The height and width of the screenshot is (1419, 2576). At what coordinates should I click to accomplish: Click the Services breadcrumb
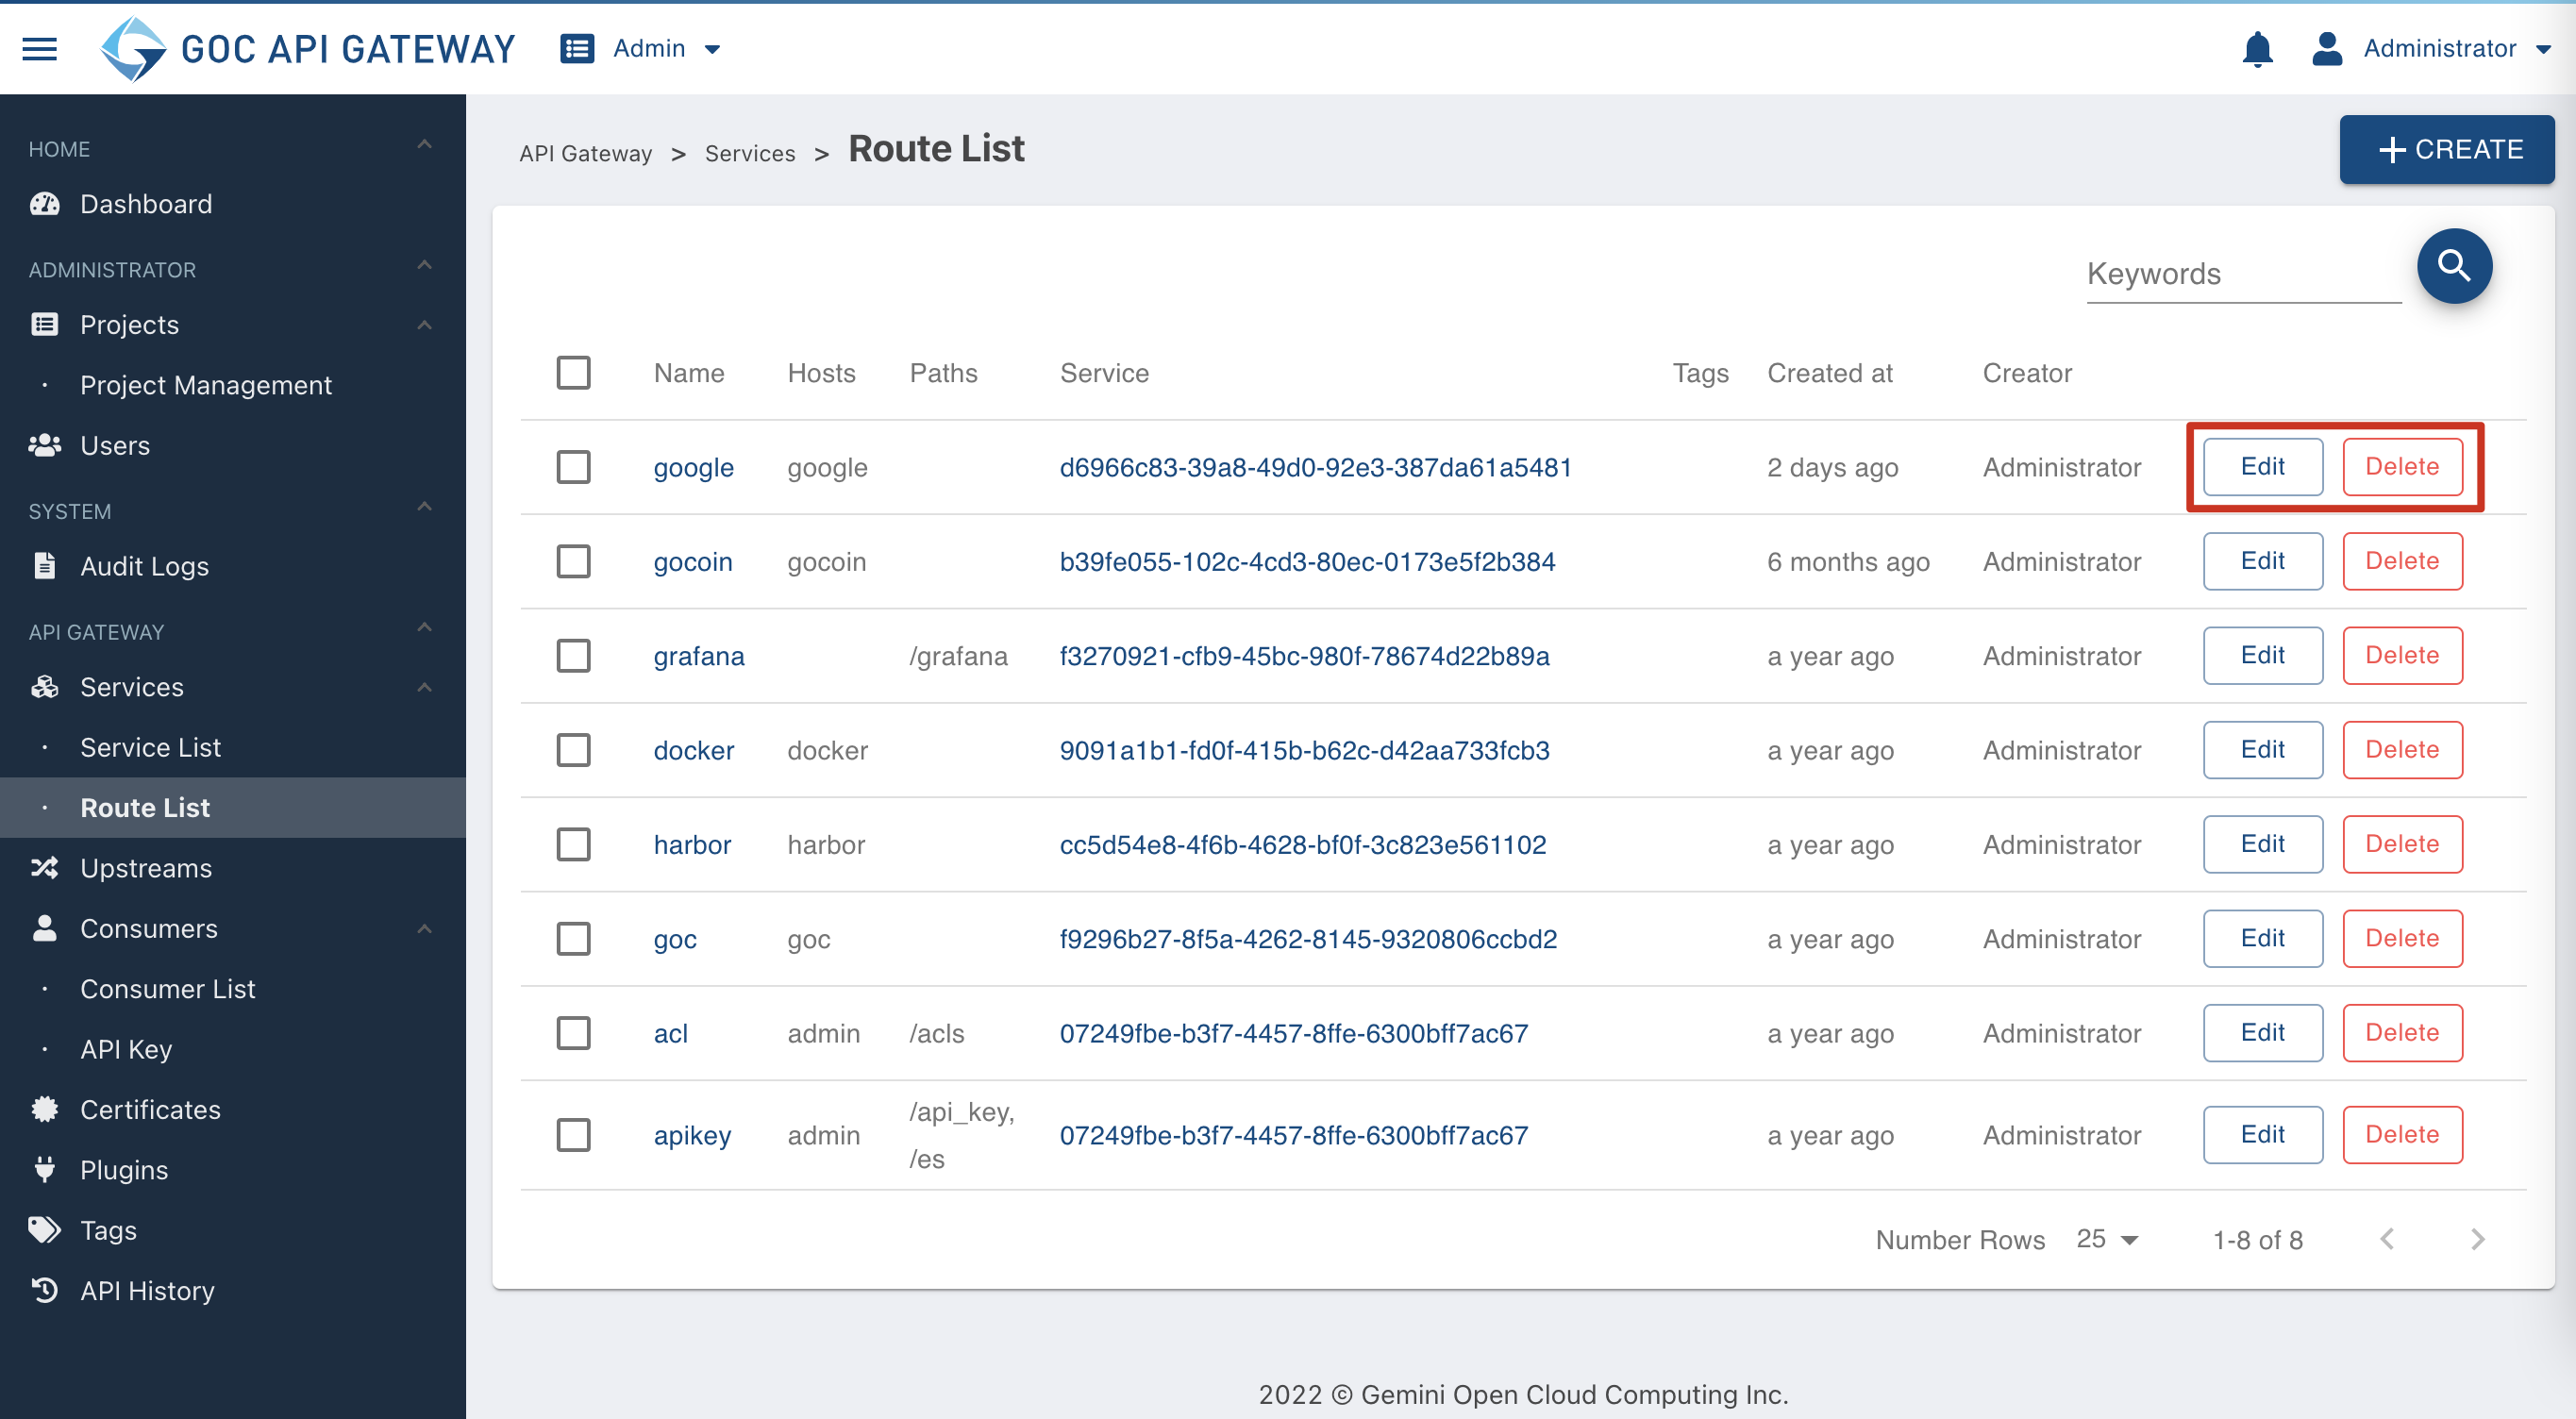click(x=749, y=153)
